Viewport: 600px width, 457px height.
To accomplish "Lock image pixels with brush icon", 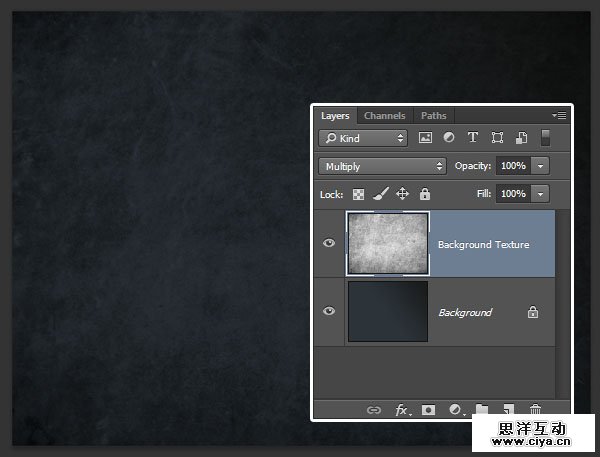I will [x=380, y=194].
